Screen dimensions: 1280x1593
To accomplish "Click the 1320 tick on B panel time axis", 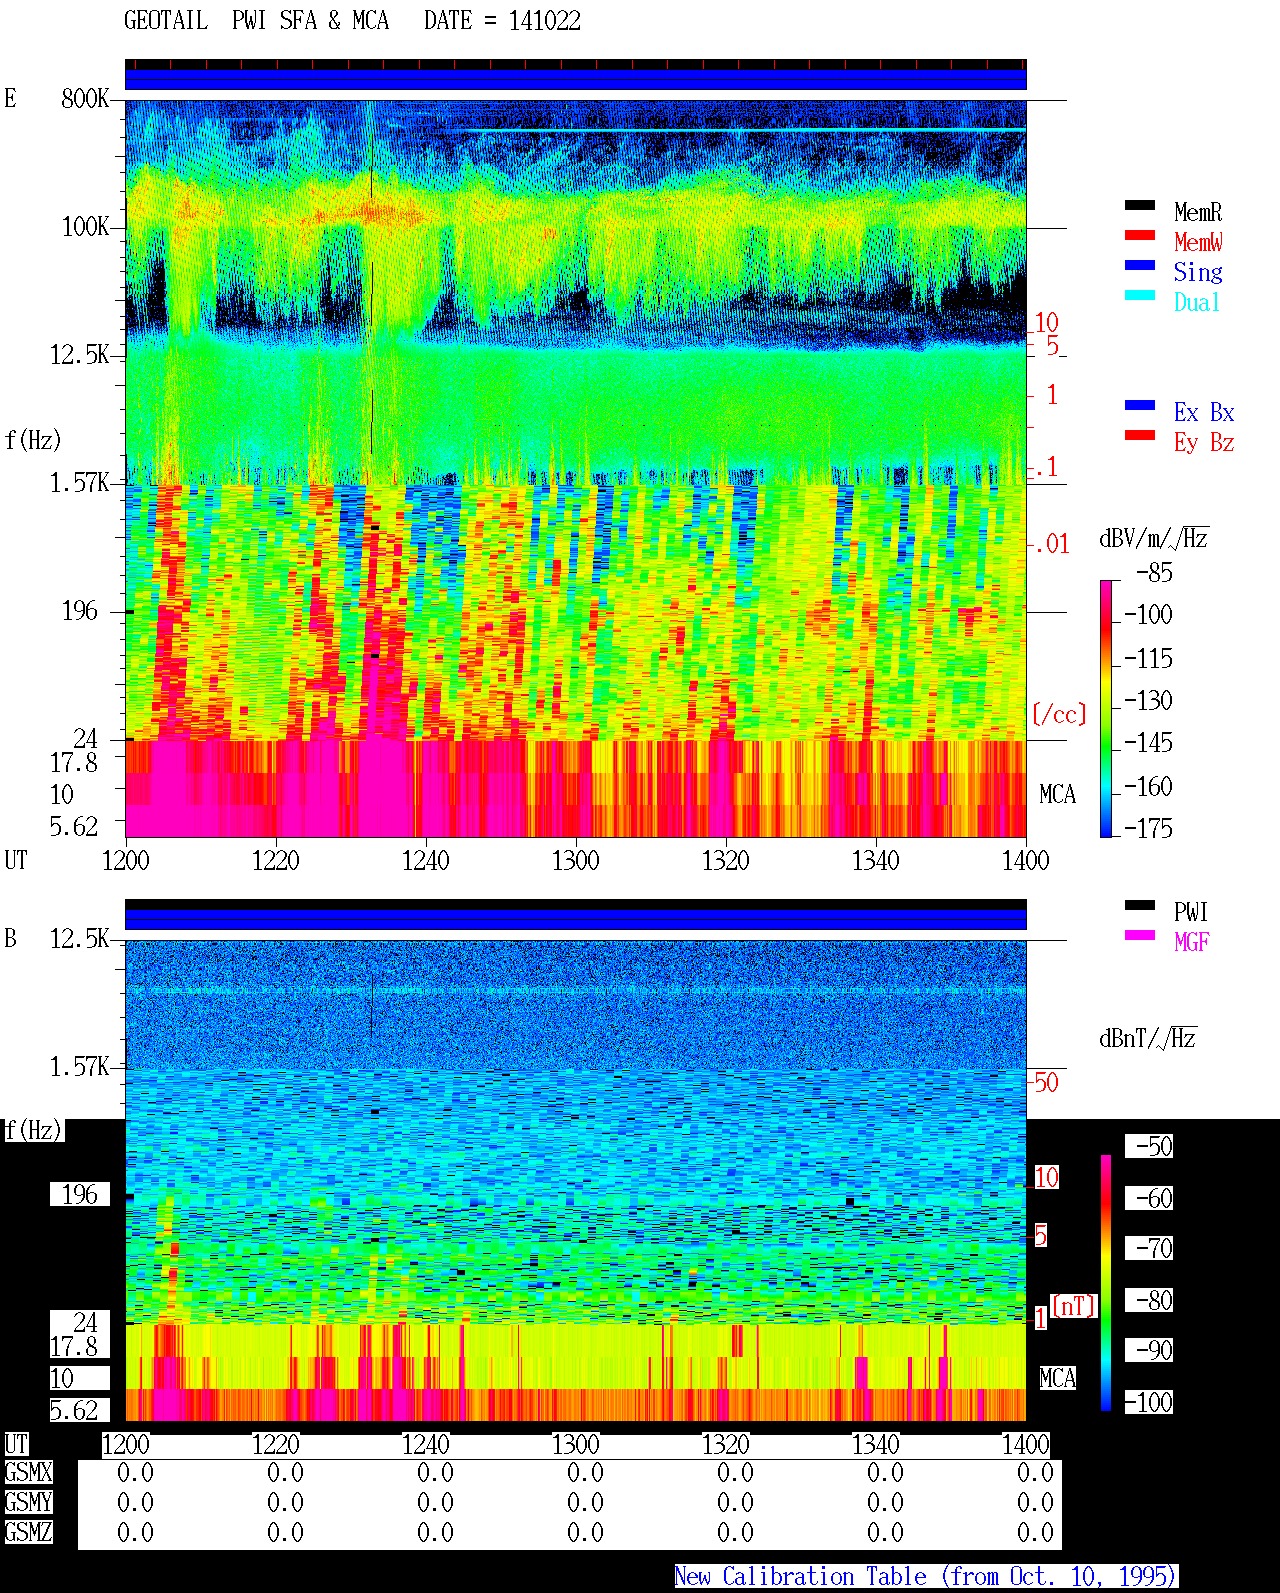I will (x=725, y=1445).
